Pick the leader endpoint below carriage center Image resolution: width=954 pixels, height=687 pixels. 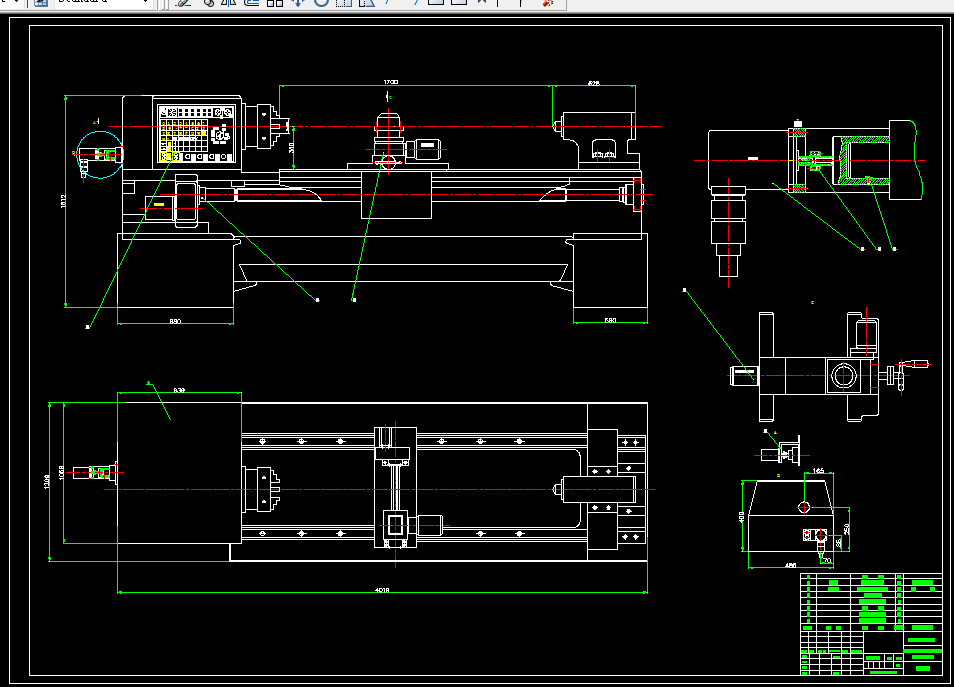click(354, 300)
